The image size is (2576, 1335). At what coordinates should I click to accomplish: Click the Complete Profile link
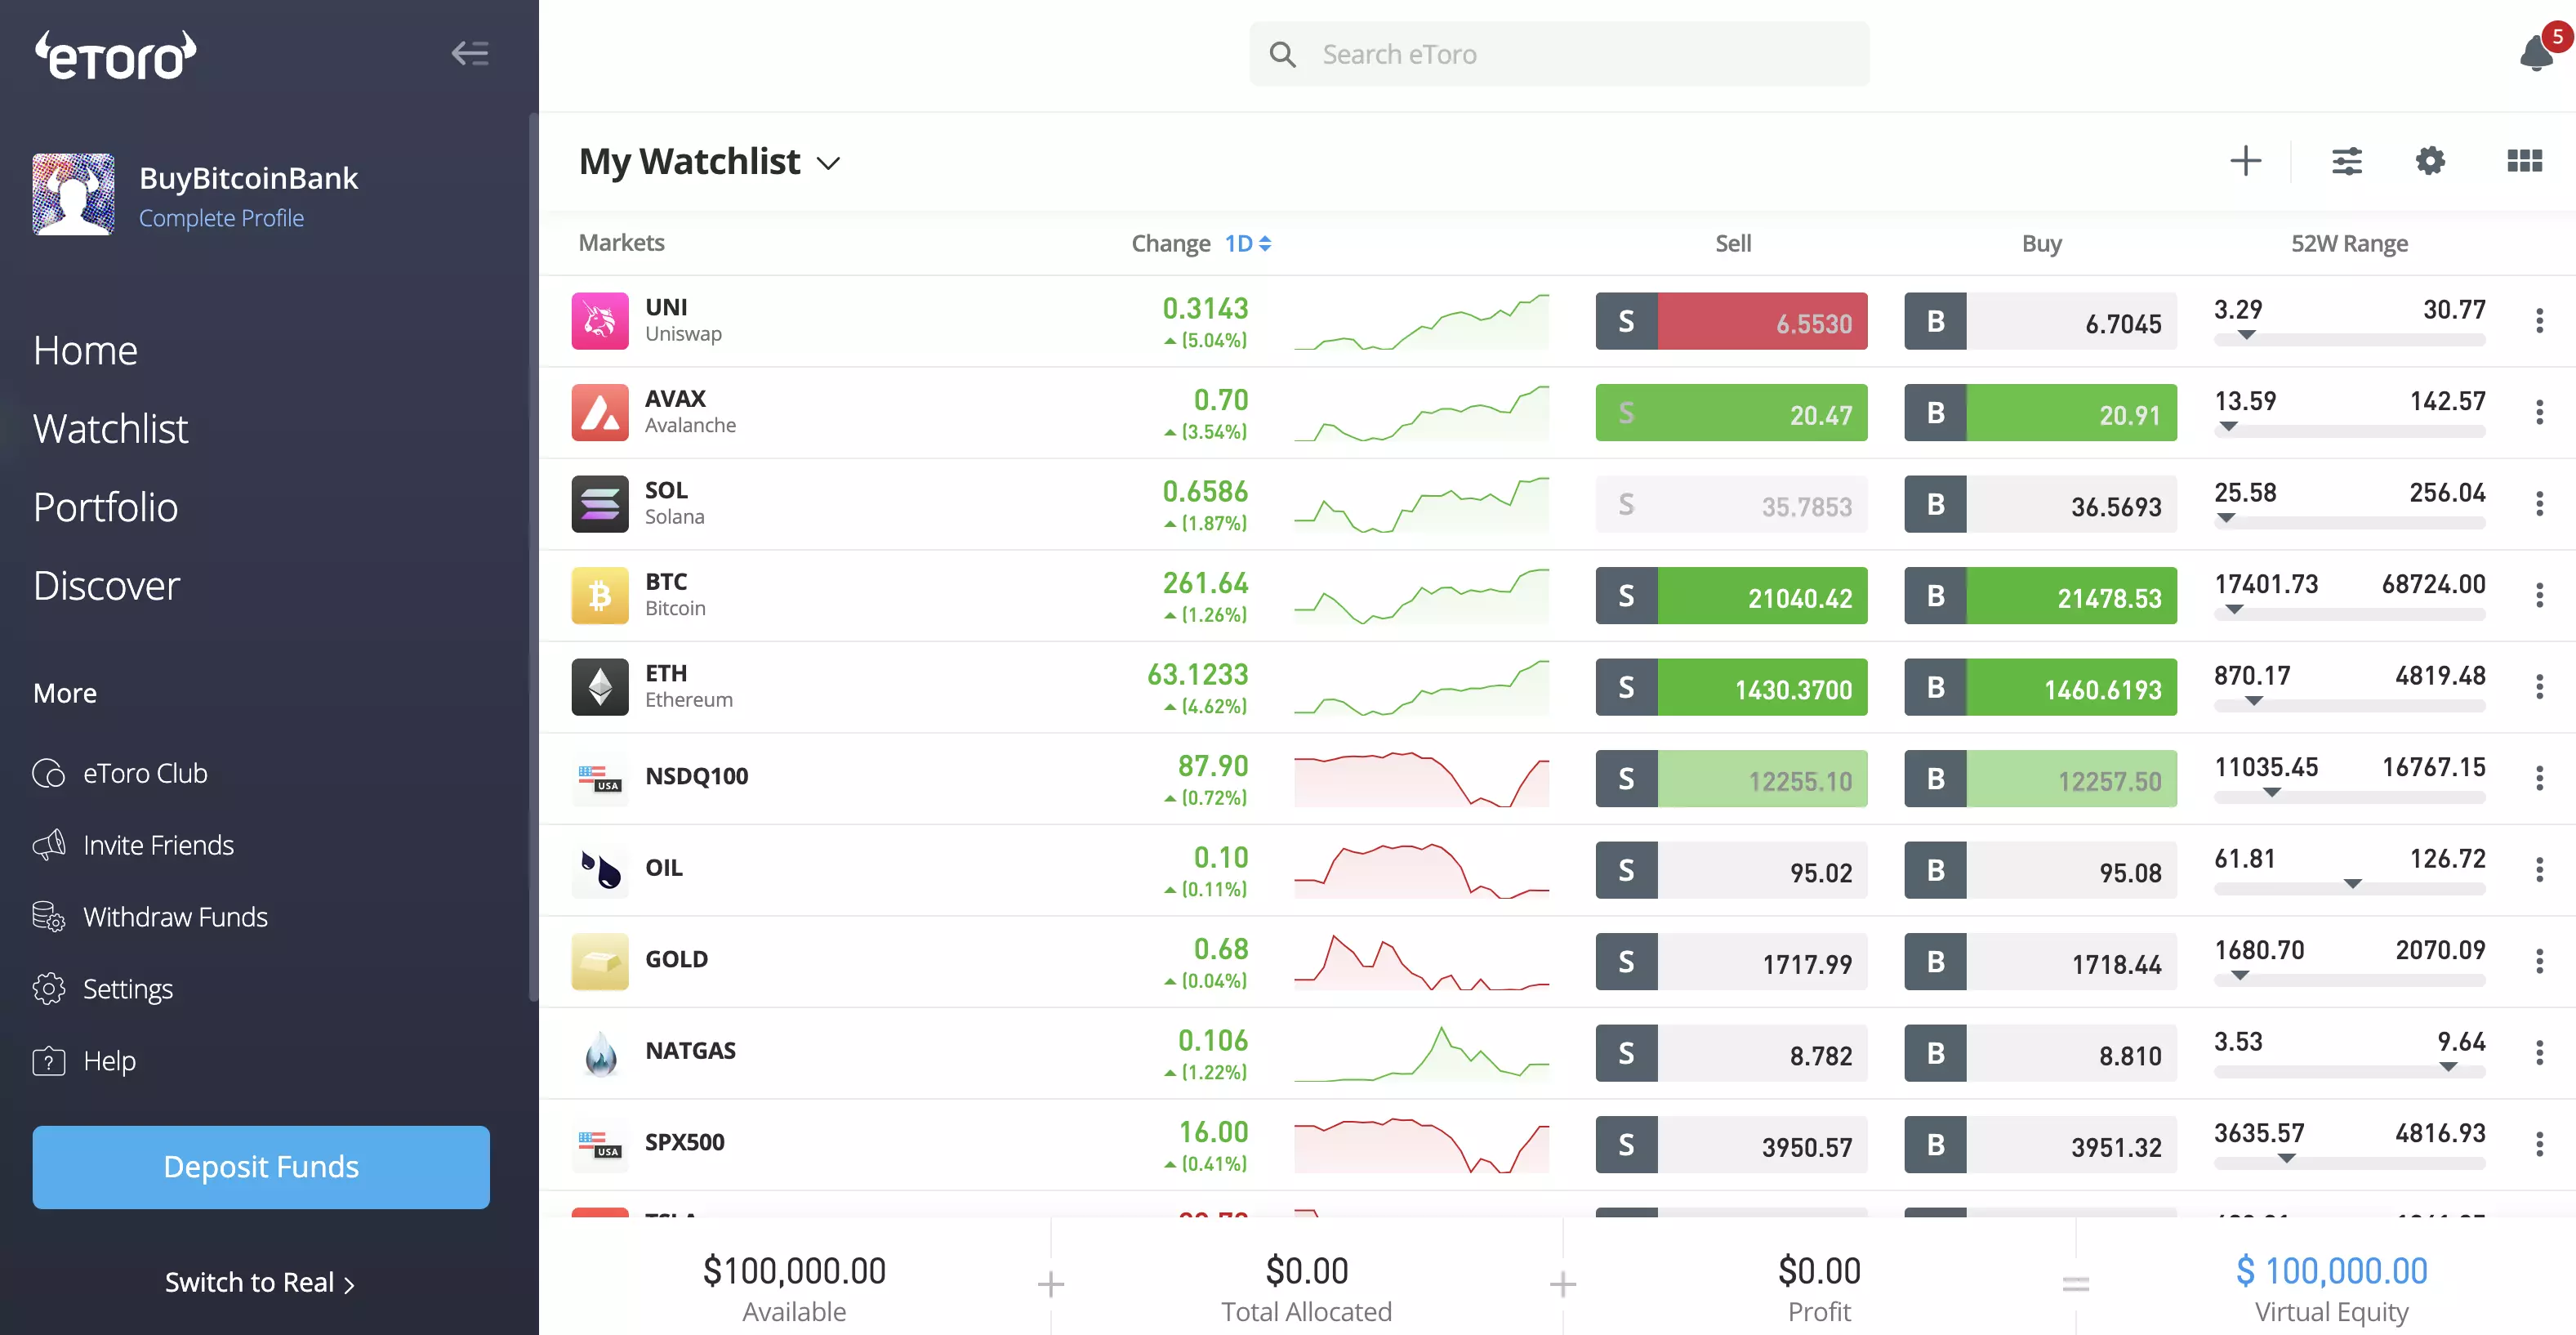[x=221, y=218]
